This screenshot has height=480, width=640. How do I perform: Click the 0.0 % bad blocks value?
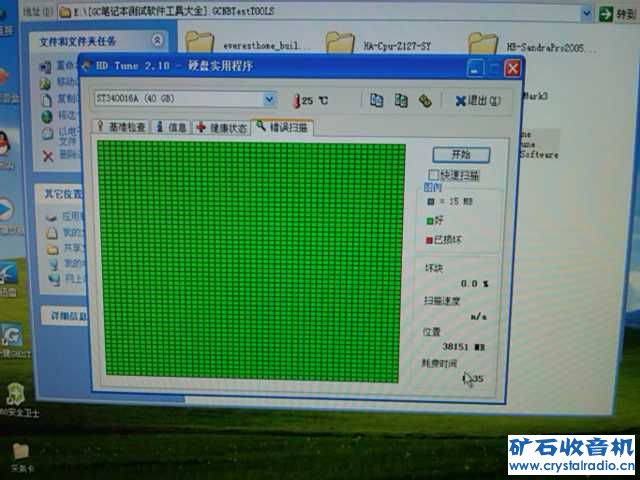pyautogui.click(x=474, y=283)
